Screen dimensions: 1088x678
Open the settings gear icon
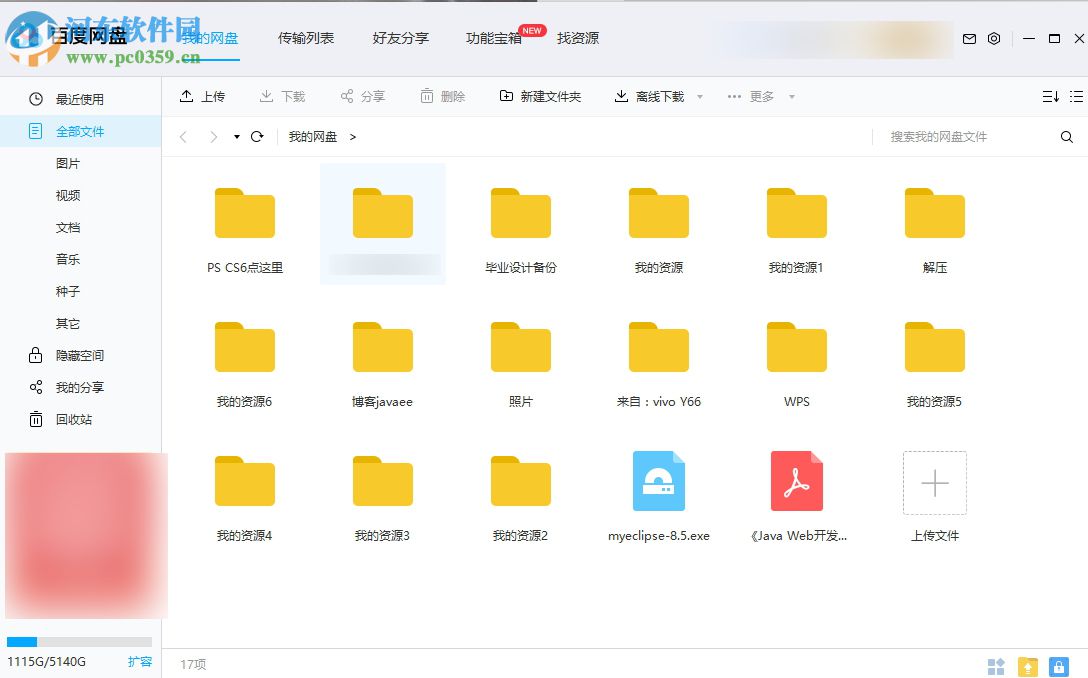[993, 38]
